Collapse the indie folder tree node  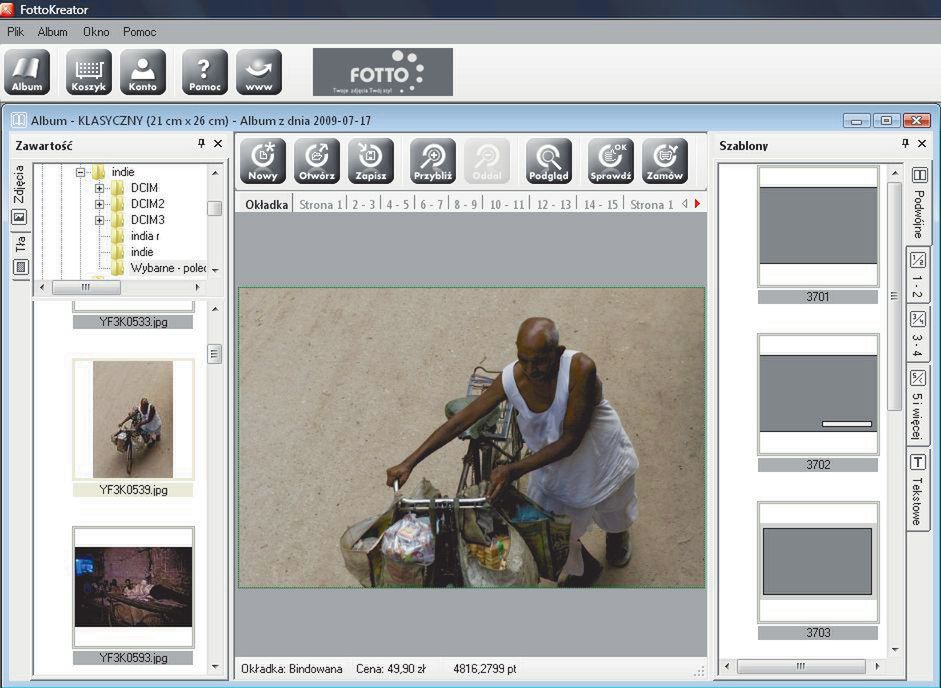pyautogui.click(x=80, y=172)
